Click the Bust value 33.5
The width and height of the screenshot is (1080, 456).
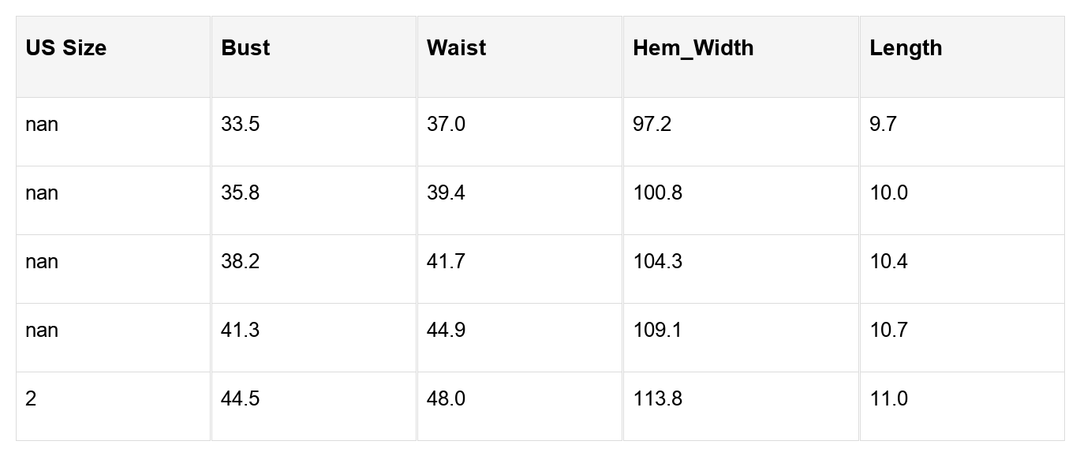[240, 125]
